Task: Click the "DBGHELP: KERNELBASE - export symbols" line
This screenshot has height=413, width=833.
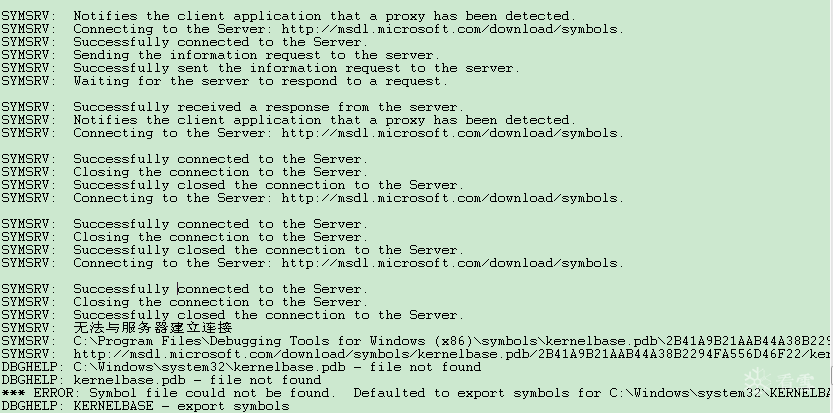Action: tap(145, 406)
